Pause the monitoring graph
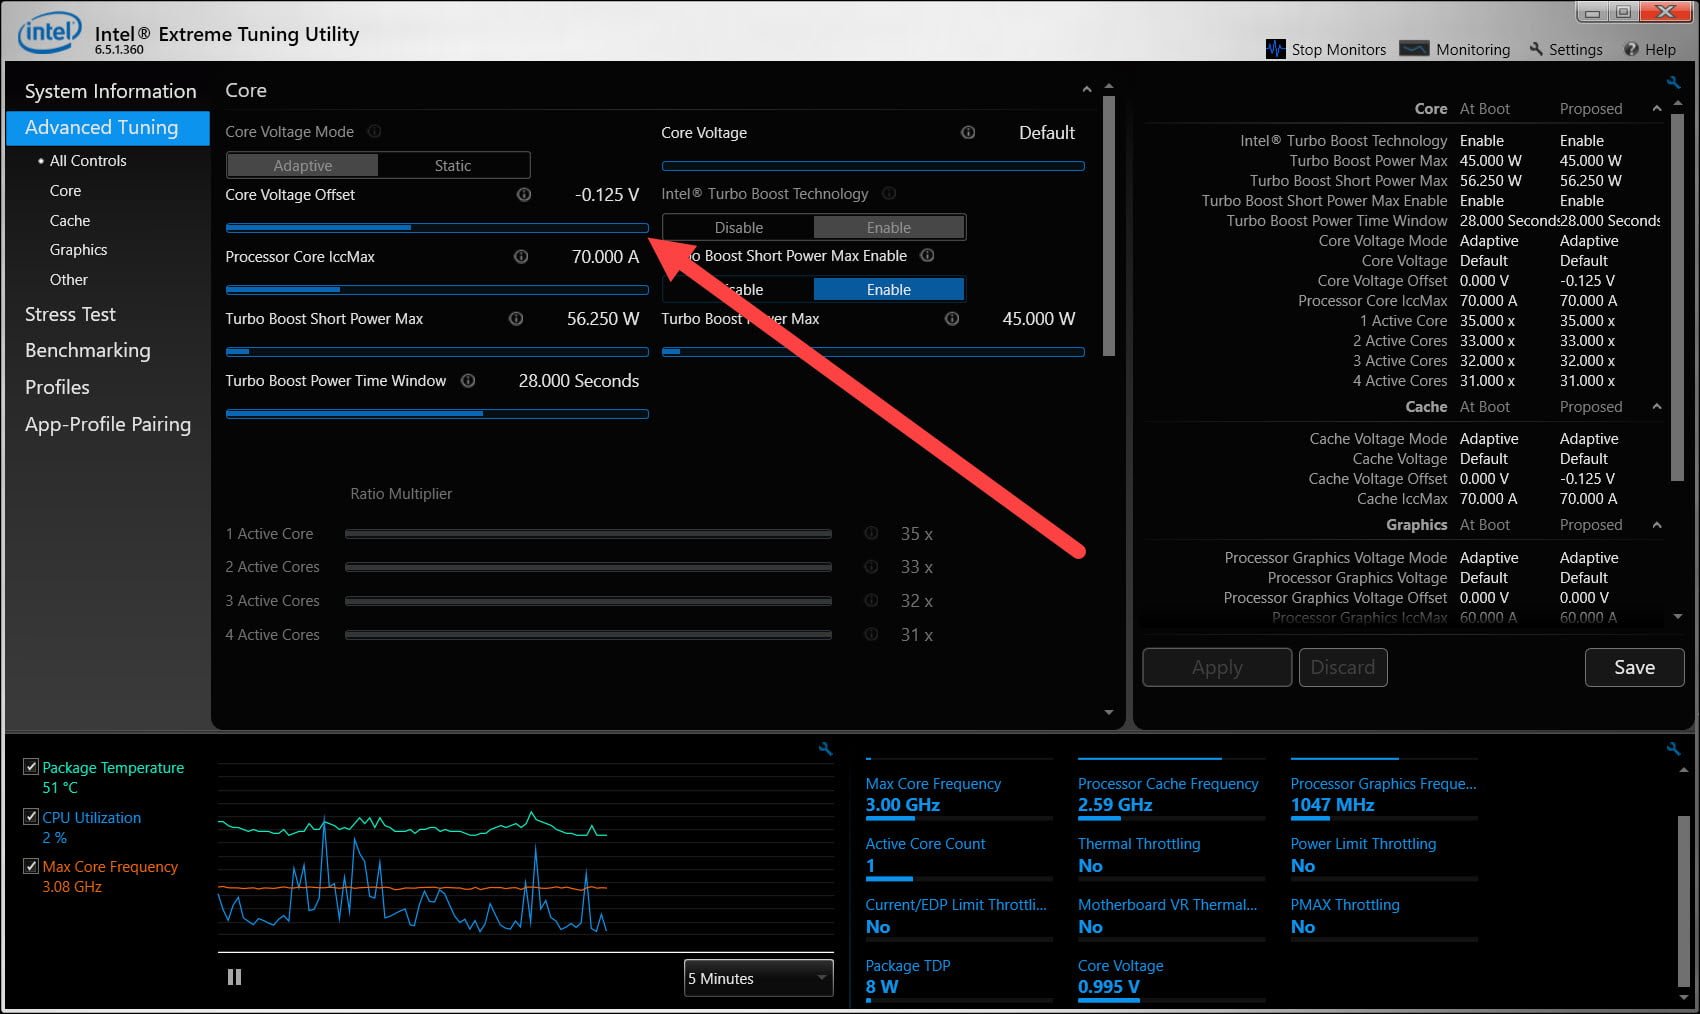This screenshot has height=1014, width=1700. coord(234,977)
